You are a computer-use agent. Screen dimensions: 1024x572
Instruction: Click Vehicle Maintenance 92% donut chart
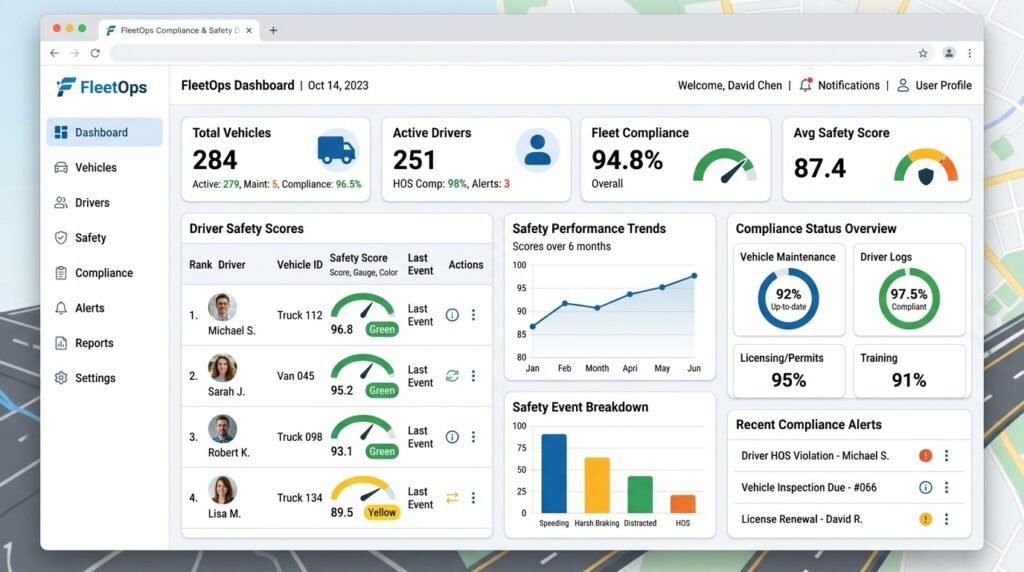pyautogui.click(x=788, y=298)
